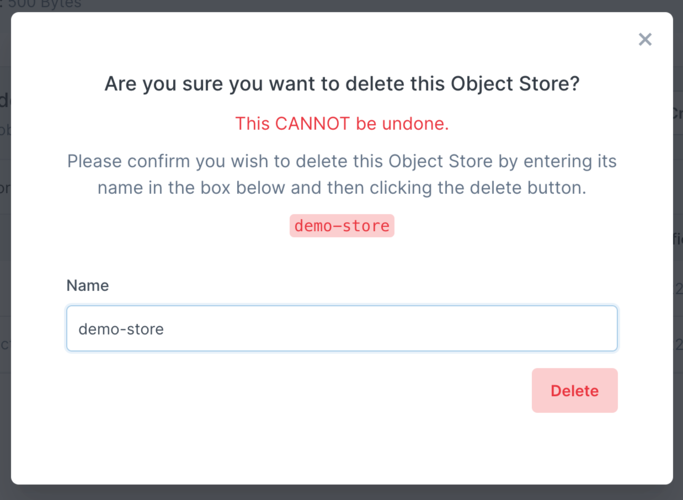Click the red demo-store code badge

pyautogui.click(x=342, y=226)
